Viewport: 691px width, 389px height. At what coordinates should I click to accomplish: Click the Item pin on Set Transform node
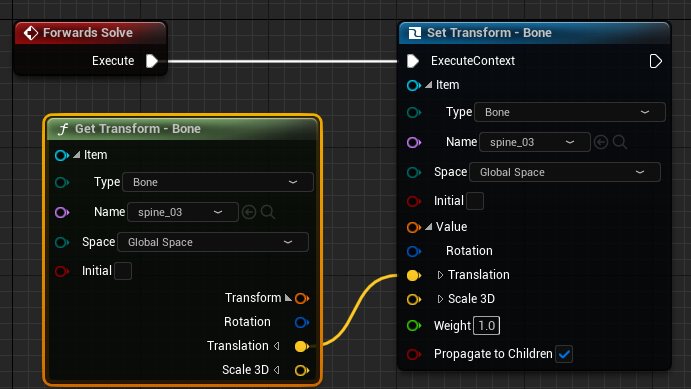click(413, 85)
